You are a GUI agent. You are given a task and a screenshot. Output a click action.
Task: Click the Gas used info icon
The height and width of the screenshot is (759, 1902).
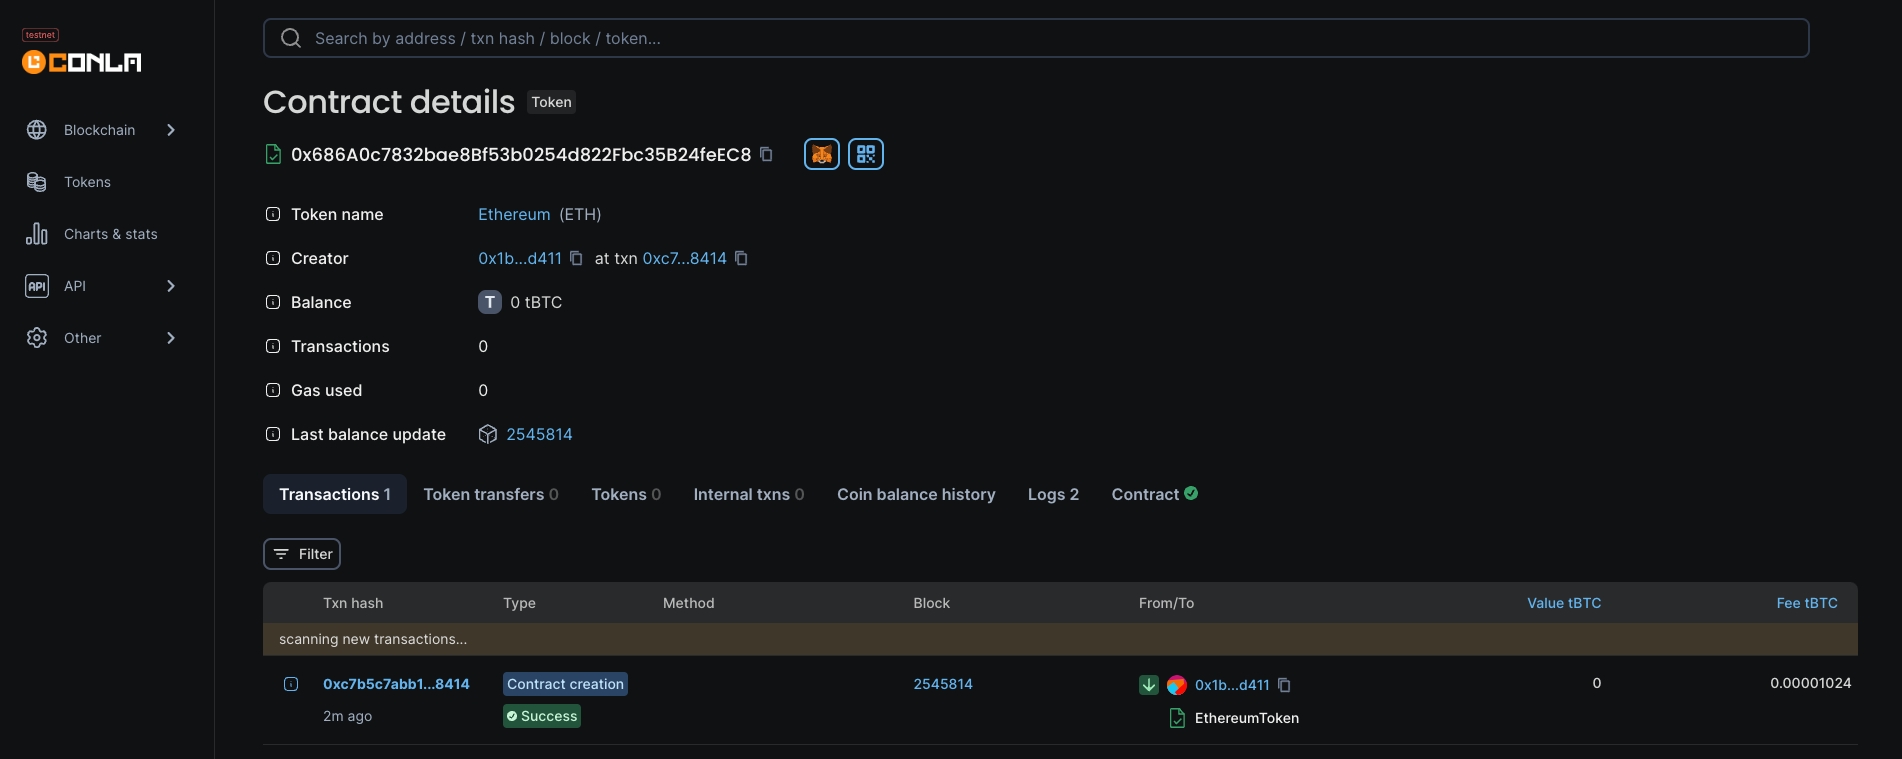click(273, 390)
